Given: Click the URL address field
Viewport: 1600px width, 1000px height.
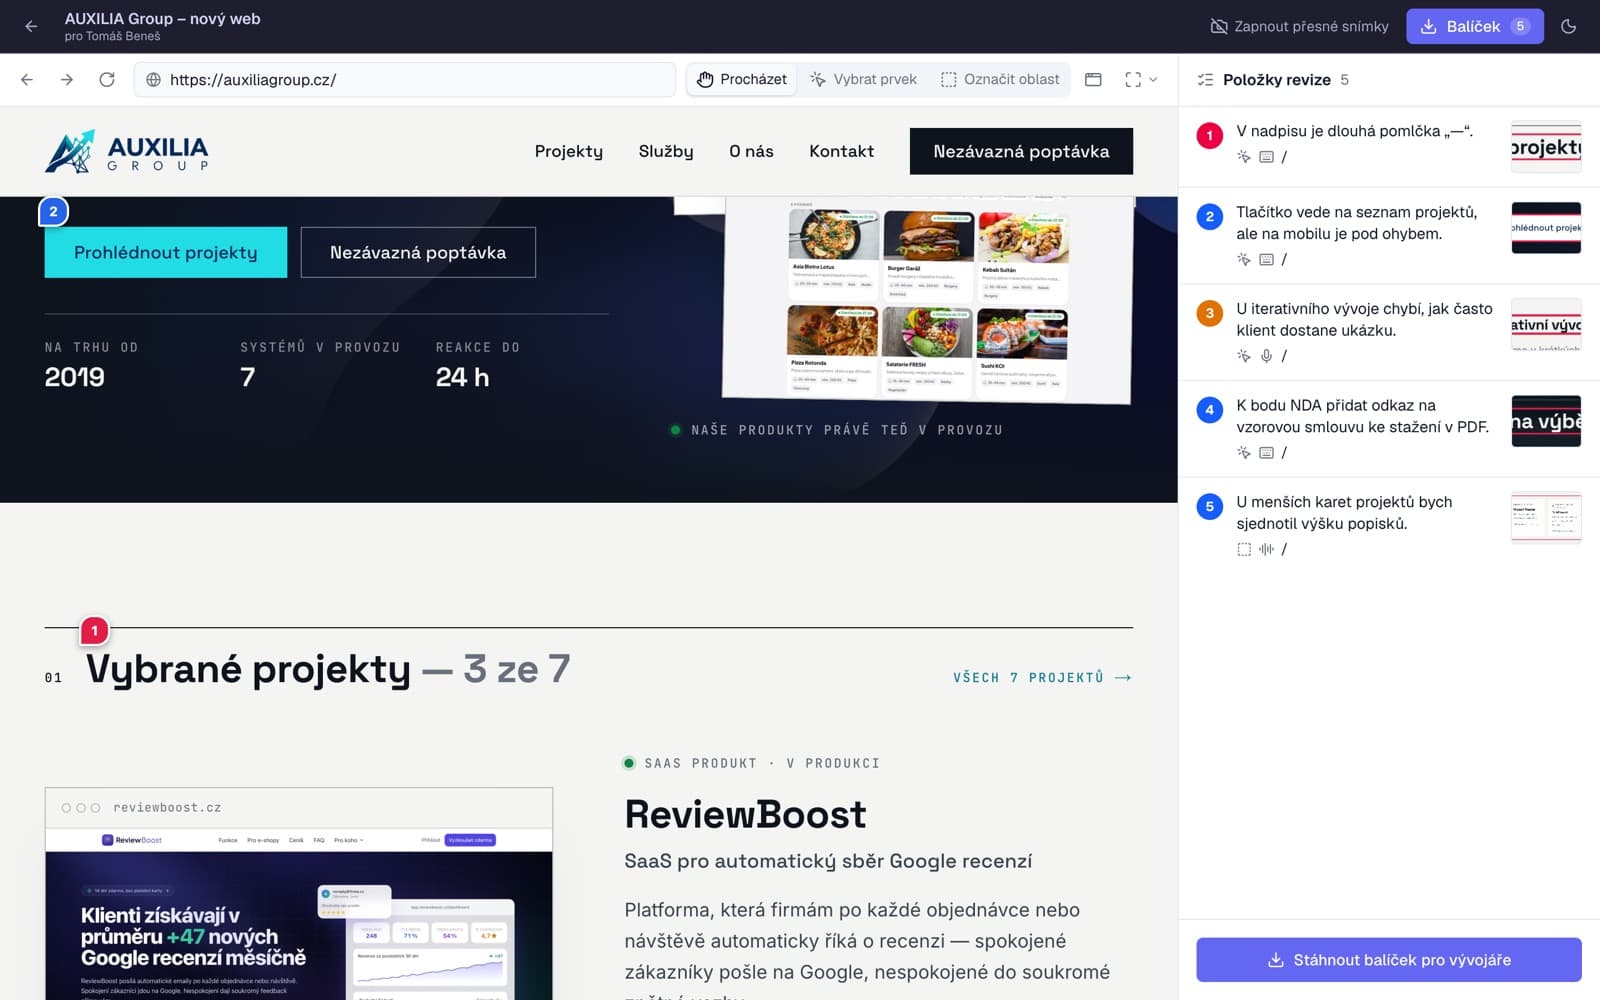Looking at the screenshot, I should 405,80.
